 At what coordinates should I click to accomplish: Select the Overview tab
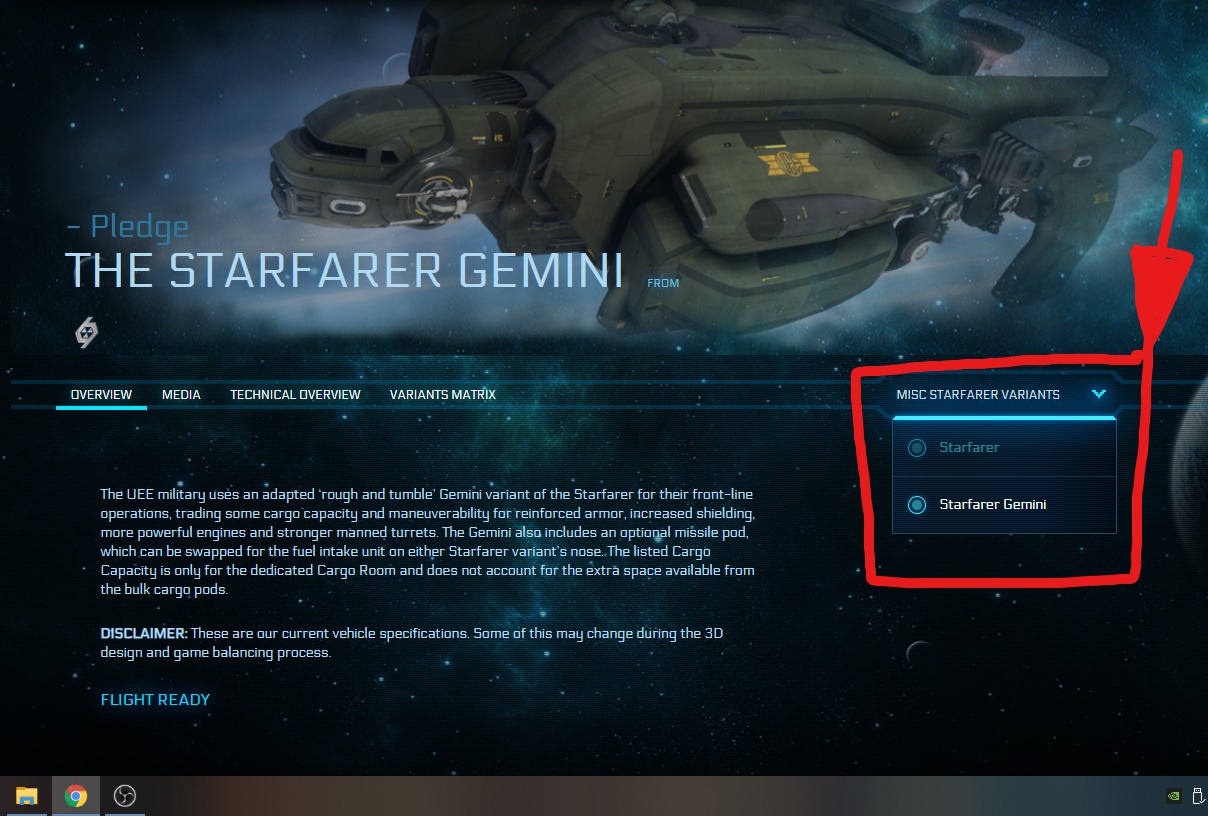coord(101,394)
